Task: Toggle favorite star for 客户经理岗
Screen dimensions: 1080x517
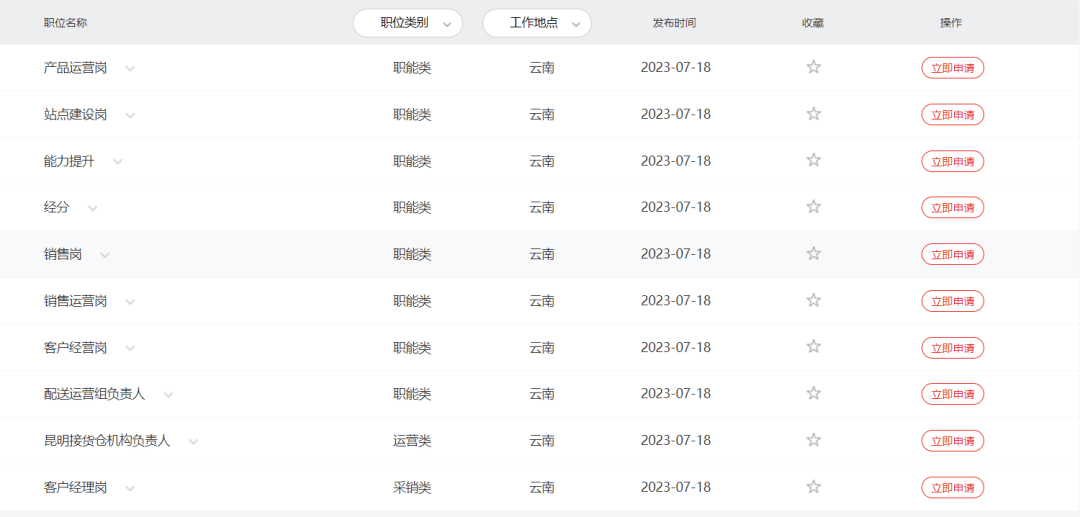Action: pyautogui.click(x=813, y=487)
